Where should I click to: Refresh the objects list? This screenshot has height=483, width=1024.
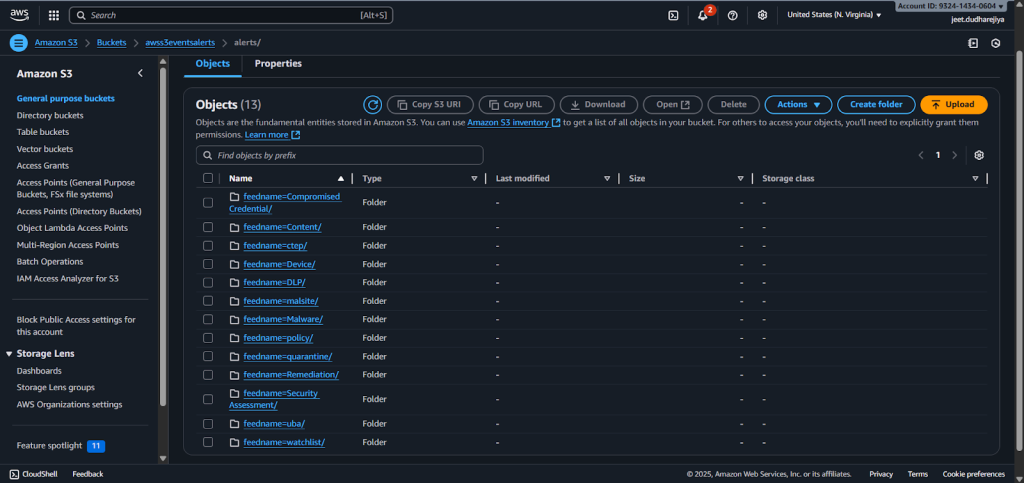372,104
